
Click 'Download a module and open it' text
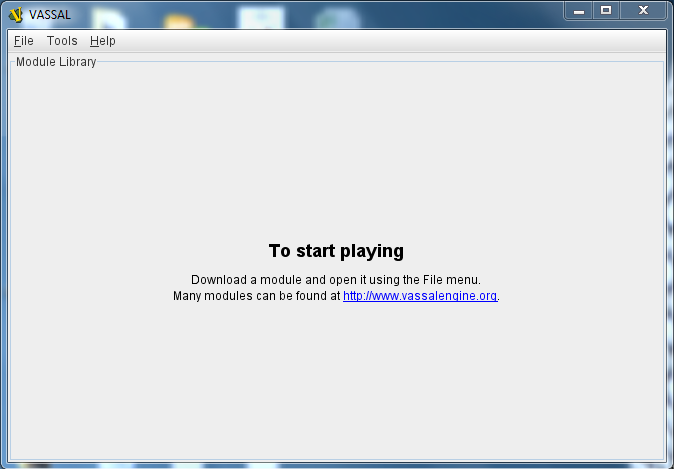click(279, 280)
